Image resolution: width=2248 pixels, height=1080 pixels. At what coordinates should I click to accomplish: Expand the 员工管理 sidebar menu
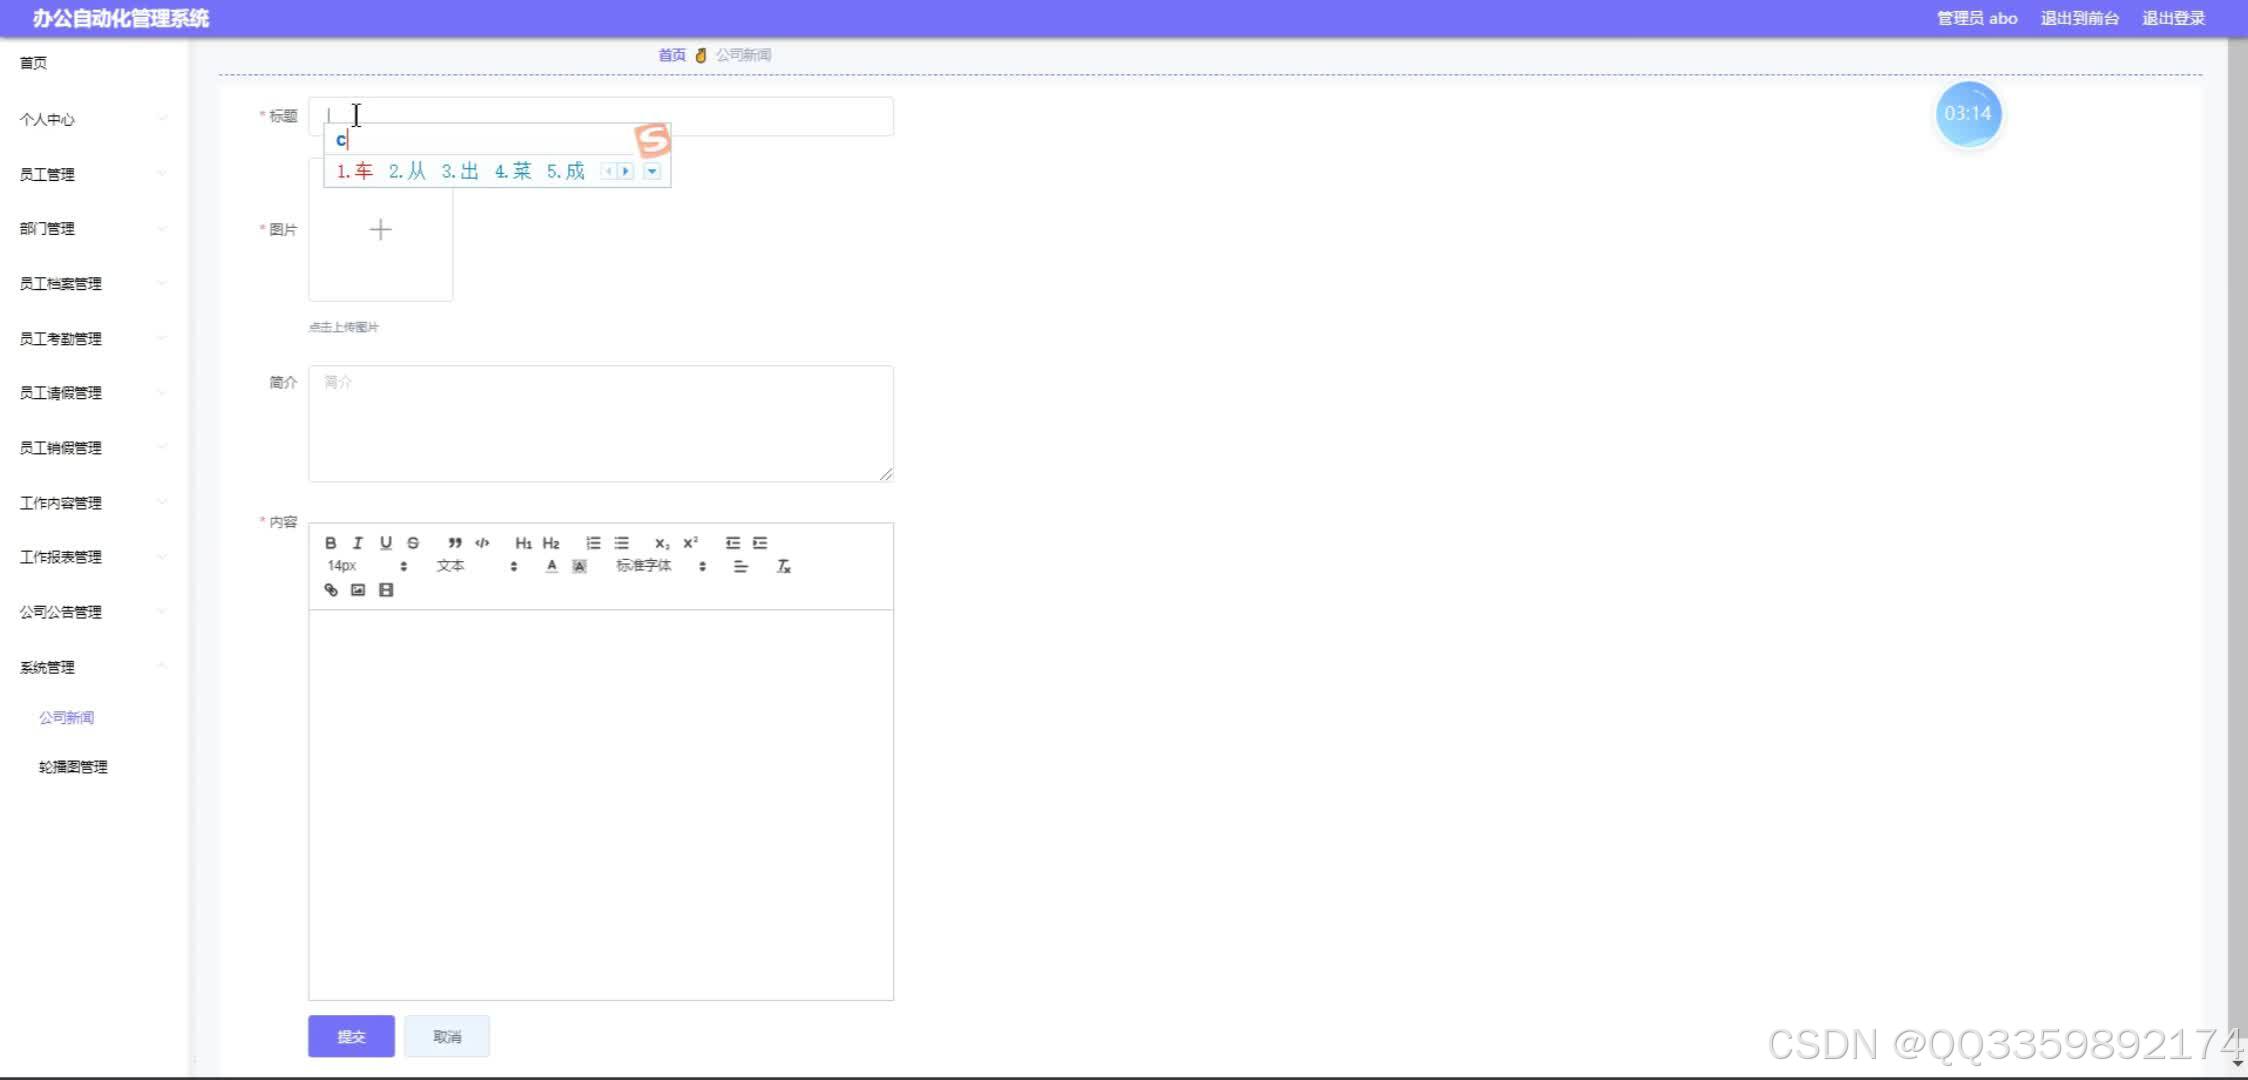[92, 174]
